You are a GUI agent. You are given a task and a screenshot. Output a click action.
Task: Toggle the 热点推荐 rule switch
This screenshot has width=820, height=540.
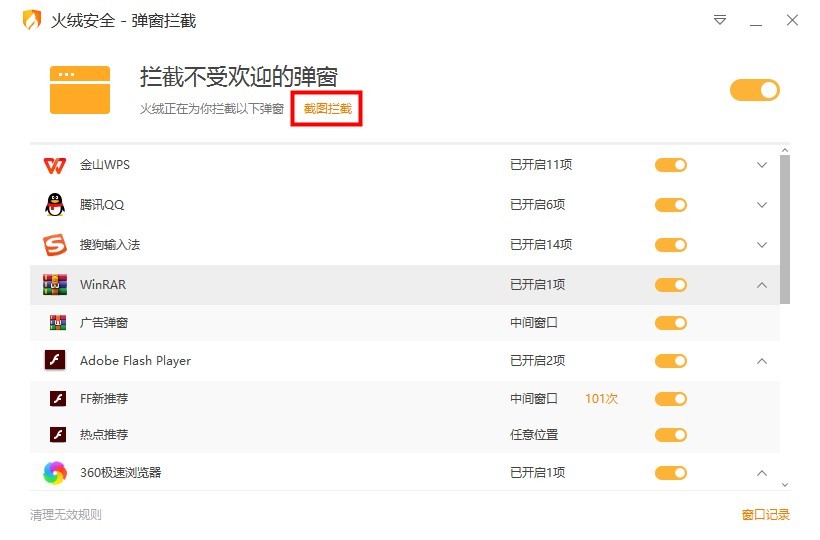671,435
